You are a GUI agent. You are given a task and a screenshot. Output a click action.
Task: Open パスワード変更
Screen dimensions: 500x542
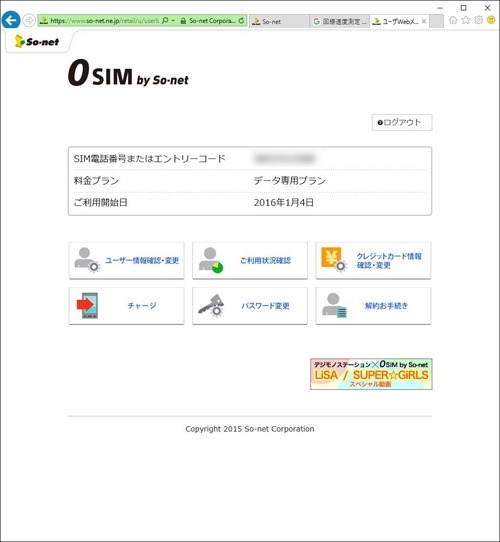pos(250,306)
